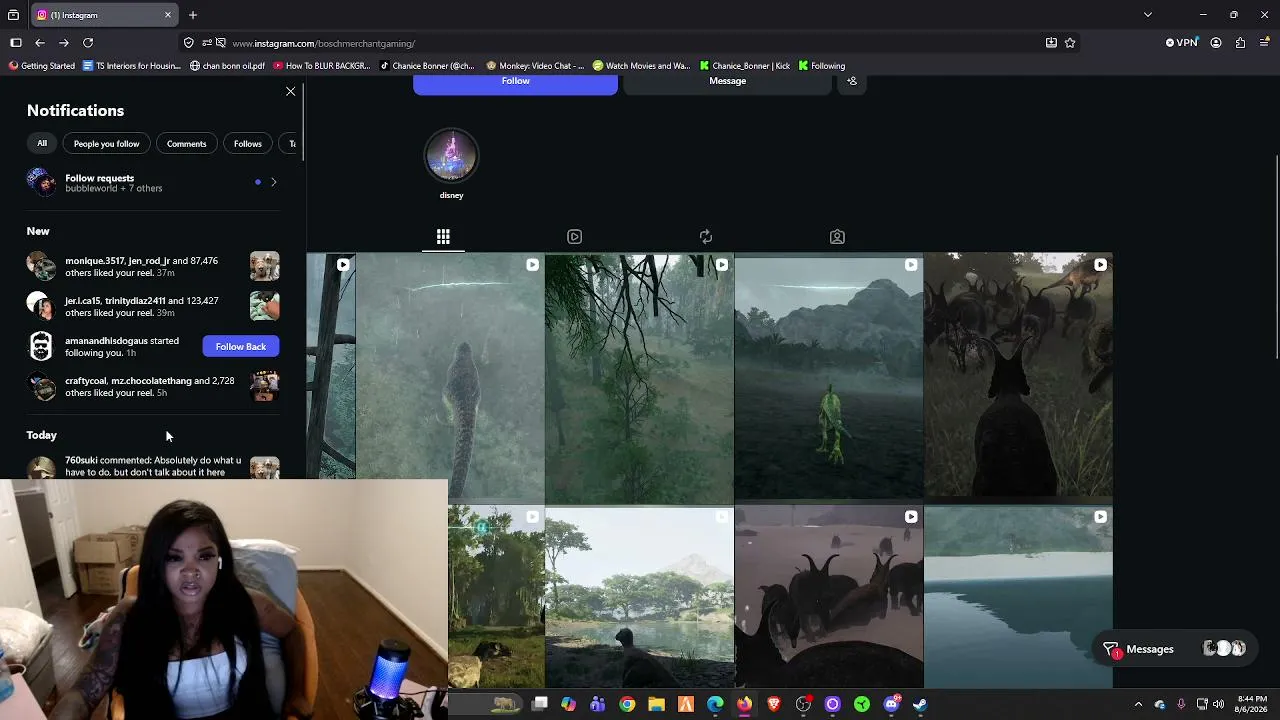Open the disney story highlight
The width and height of the screenshot is (1280, 720).
tap(451, 156)
